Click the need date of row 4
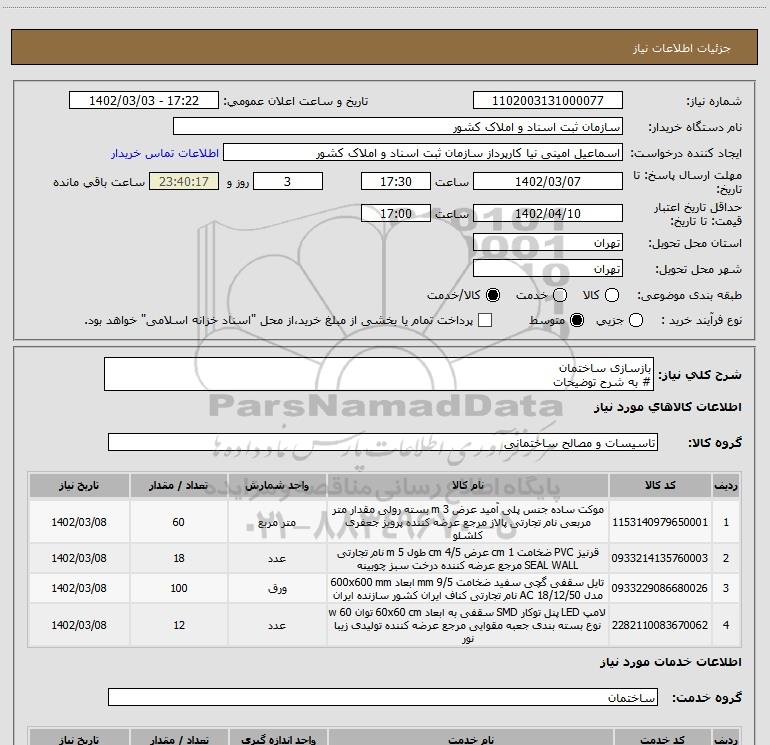The width and height of the screenshot is (770, 745). point(79,625)
